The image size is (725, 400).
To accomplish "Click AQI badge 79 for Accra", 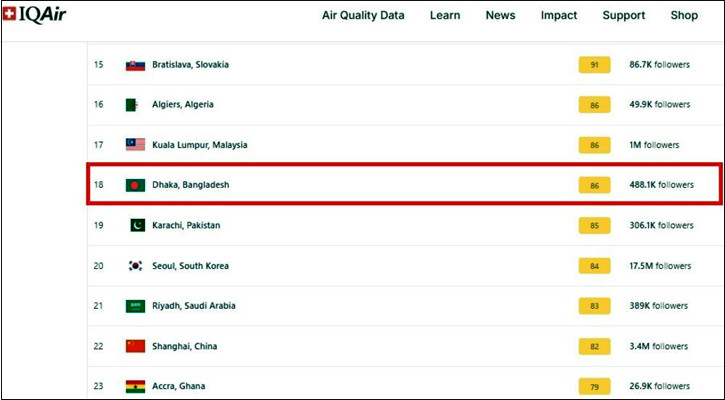I will pos(595,387).
